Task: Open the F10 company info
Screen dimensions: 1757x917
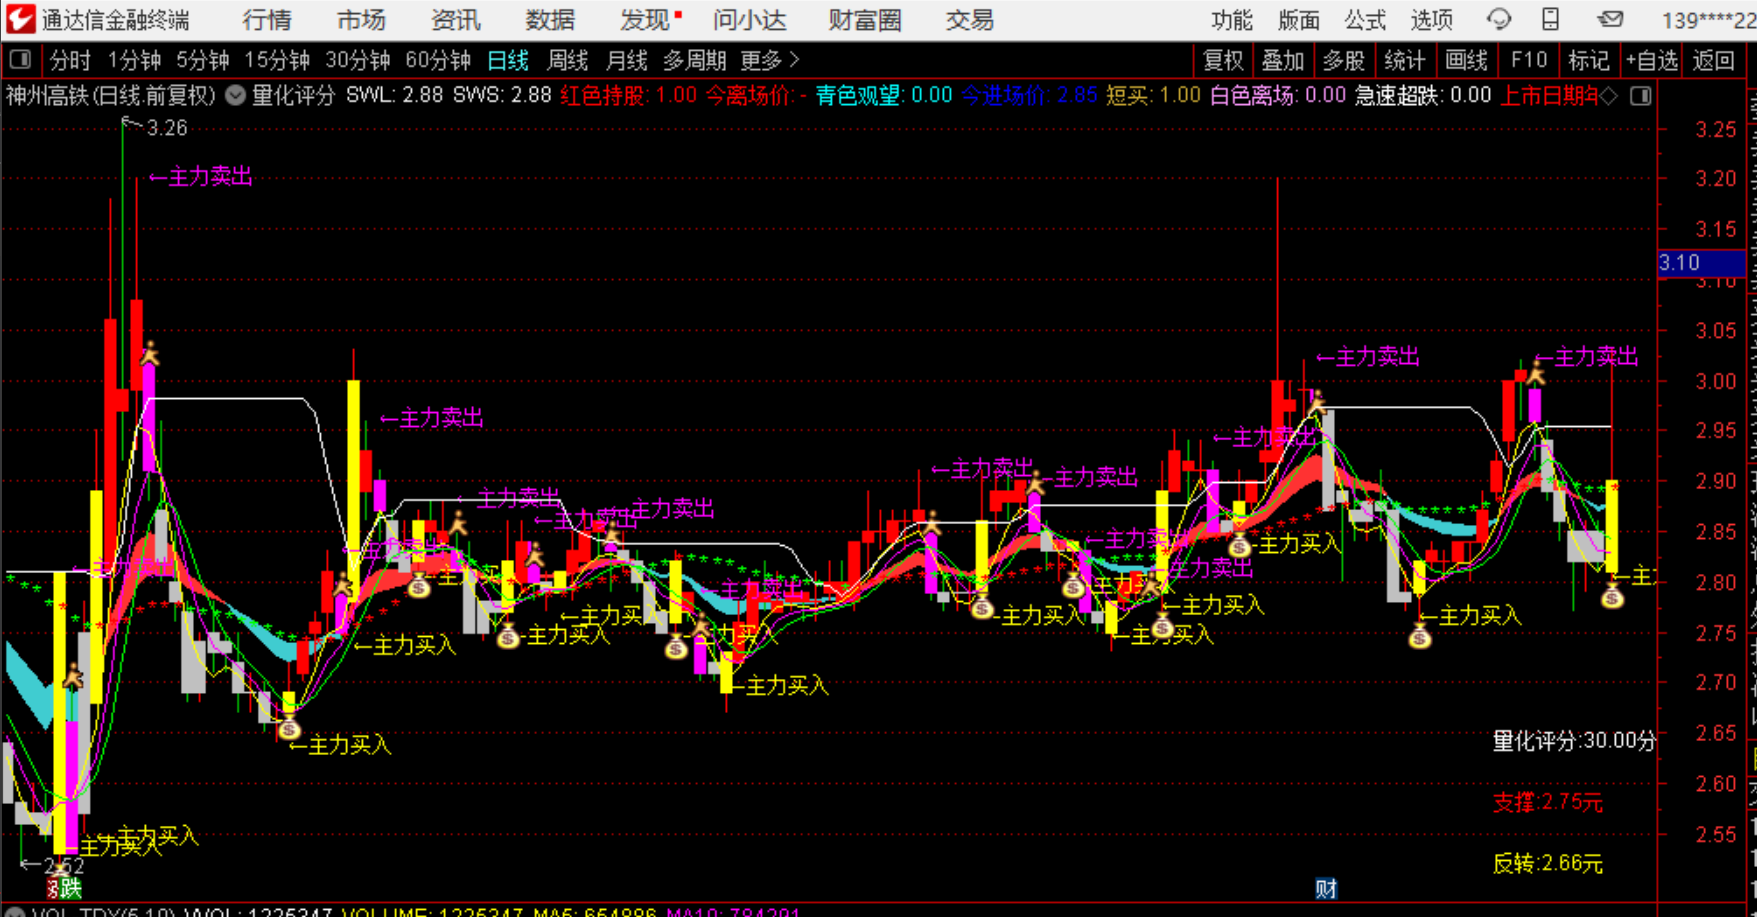Action: coord(1528,60)
